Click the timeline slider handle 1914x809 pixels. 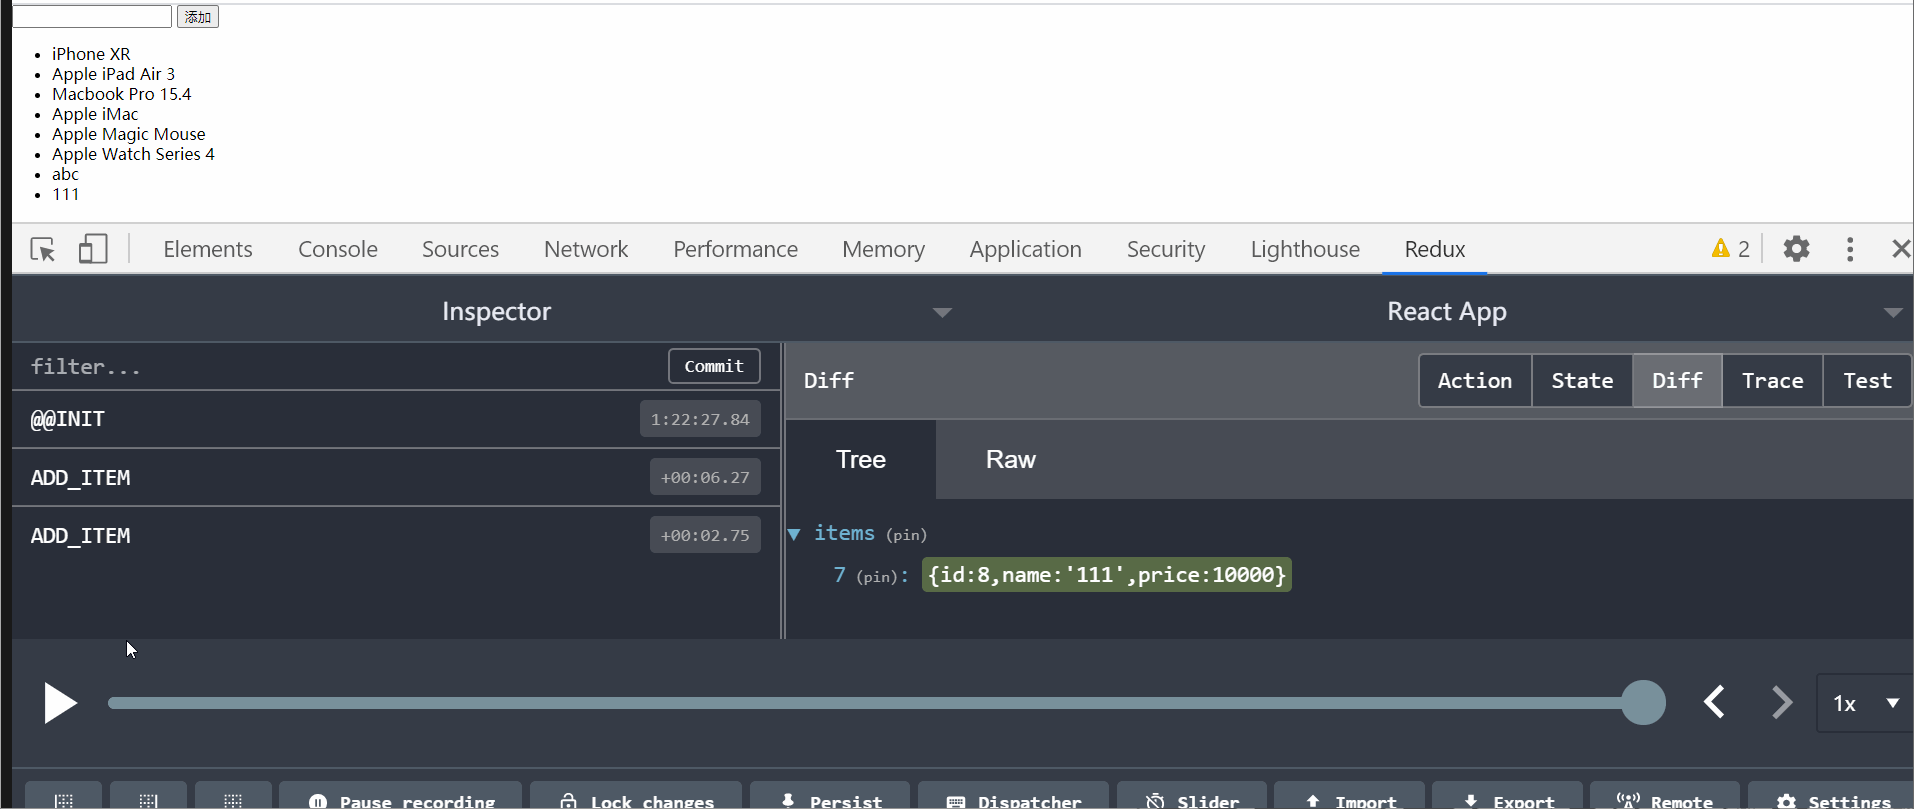tap(1643, 702)
